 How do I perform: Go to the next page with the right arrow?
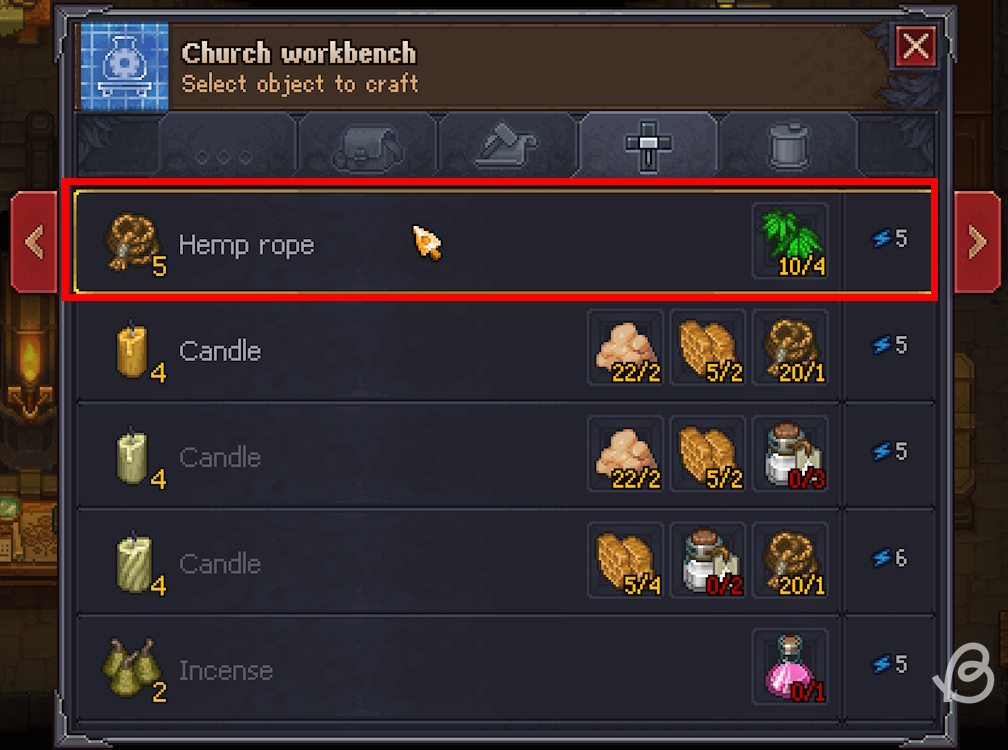(975, 240)
